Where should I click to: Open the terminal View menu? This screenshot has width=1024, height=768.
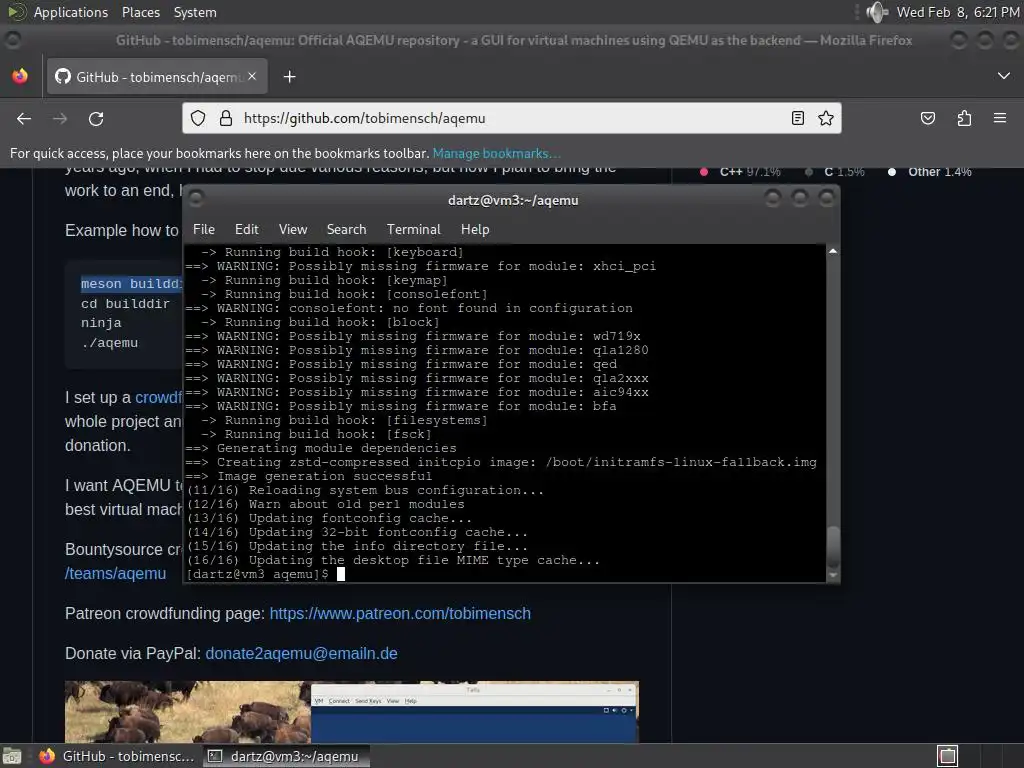pyautogui.click(x=293, y=229)
